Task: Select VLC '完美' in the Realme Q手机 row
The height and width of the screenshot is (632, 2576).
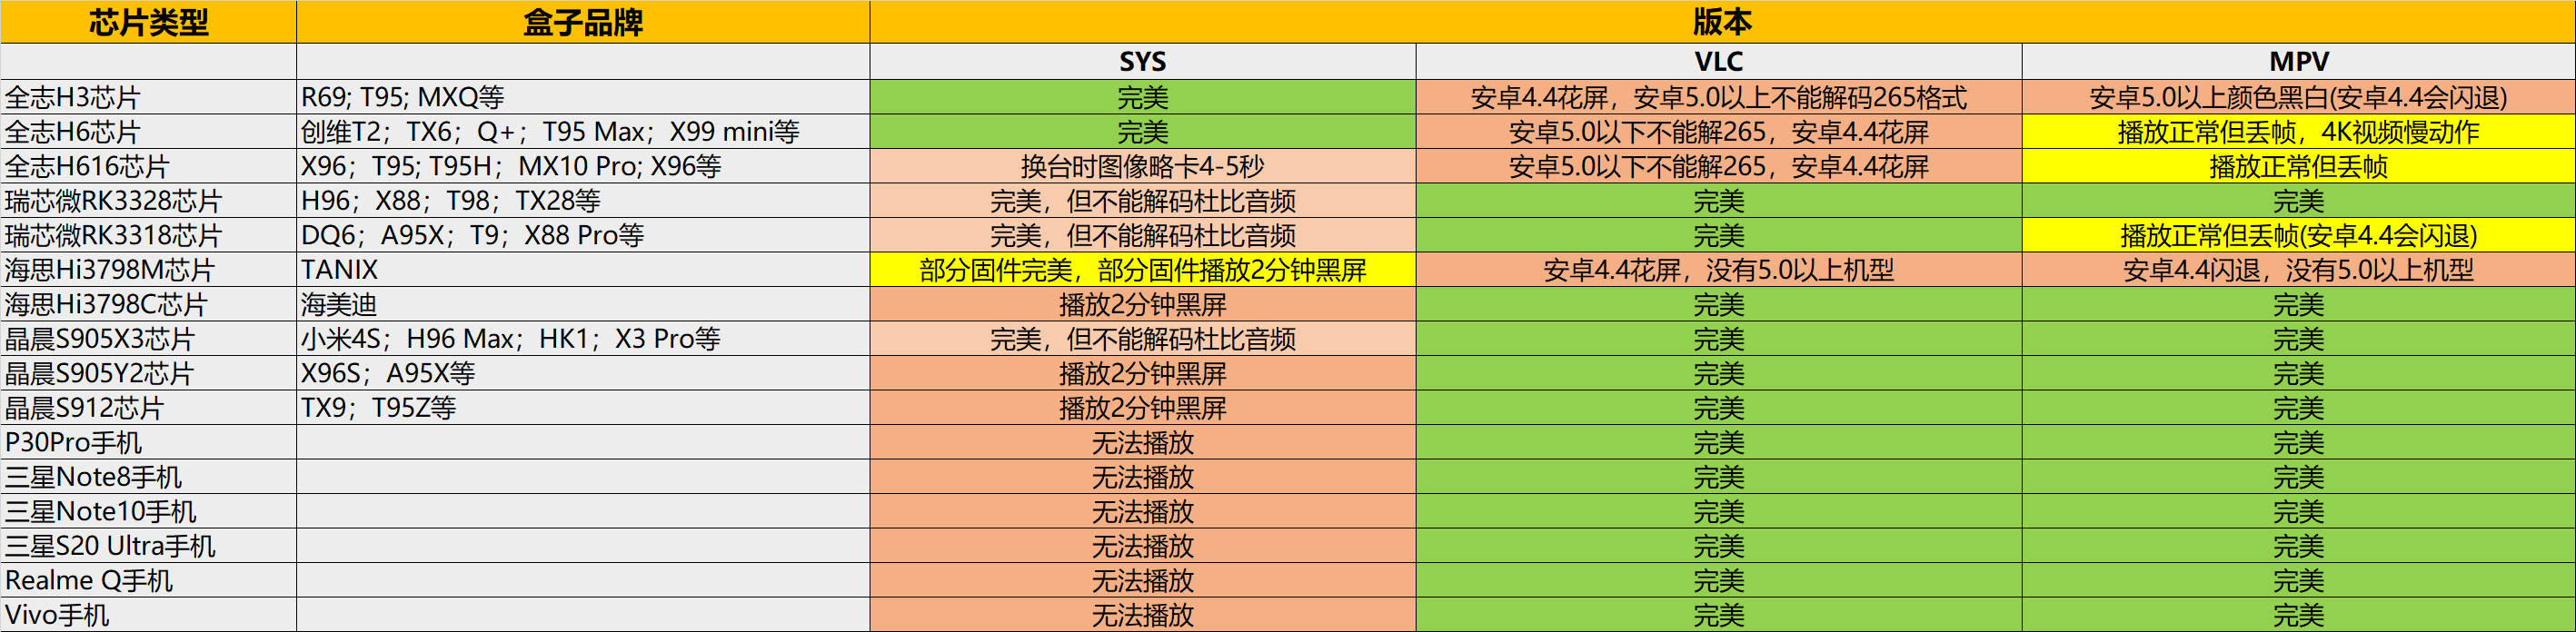Action: click(1719, 580)
